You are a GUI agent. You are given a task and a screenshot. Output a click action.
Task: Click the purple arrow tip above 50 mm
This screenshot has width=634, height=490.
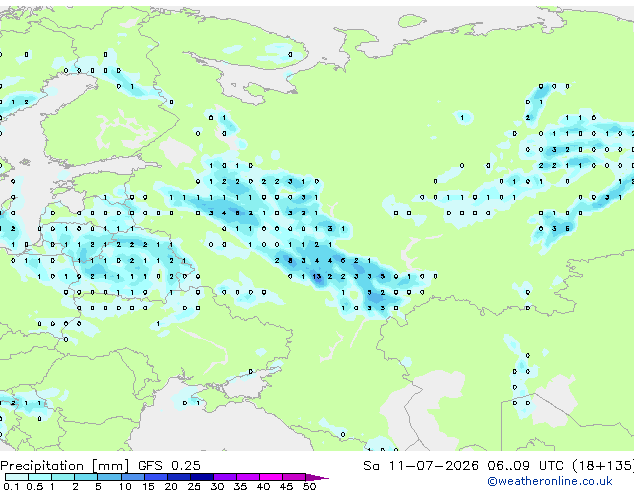point(317,477)
